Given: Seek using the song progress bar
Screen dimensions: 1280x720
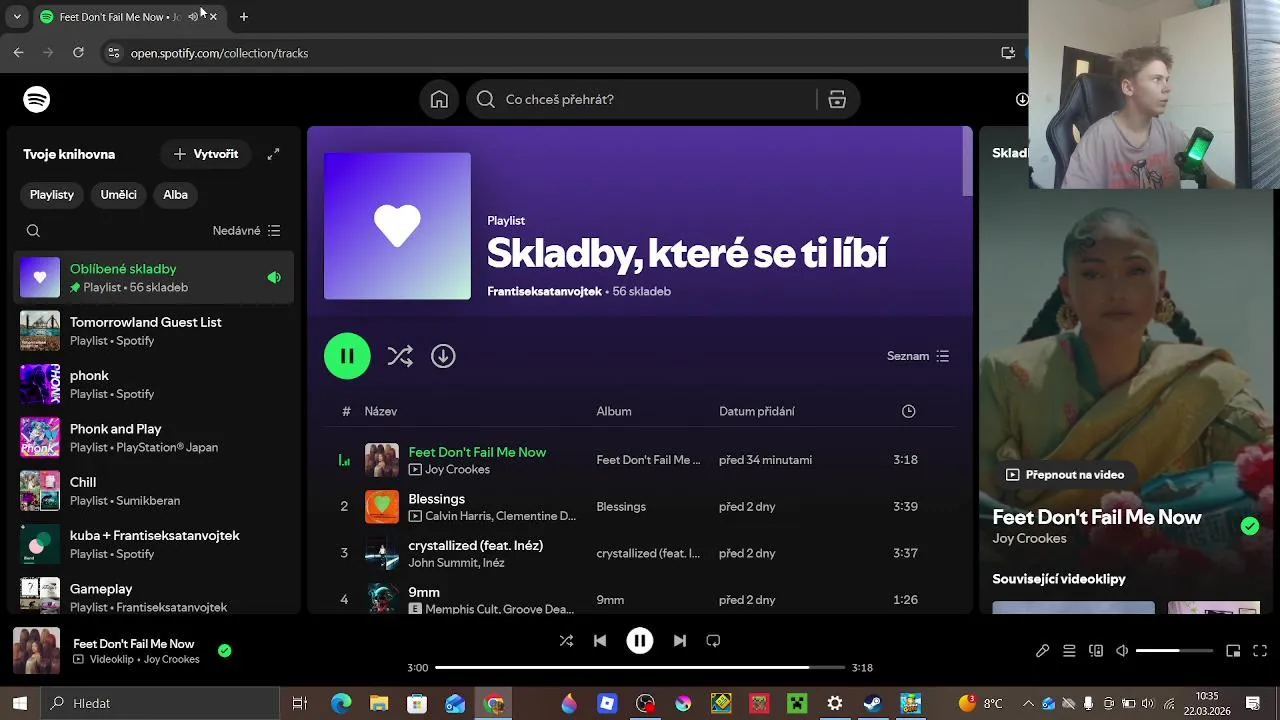Looking at the screenshot, I should (640, 667).
